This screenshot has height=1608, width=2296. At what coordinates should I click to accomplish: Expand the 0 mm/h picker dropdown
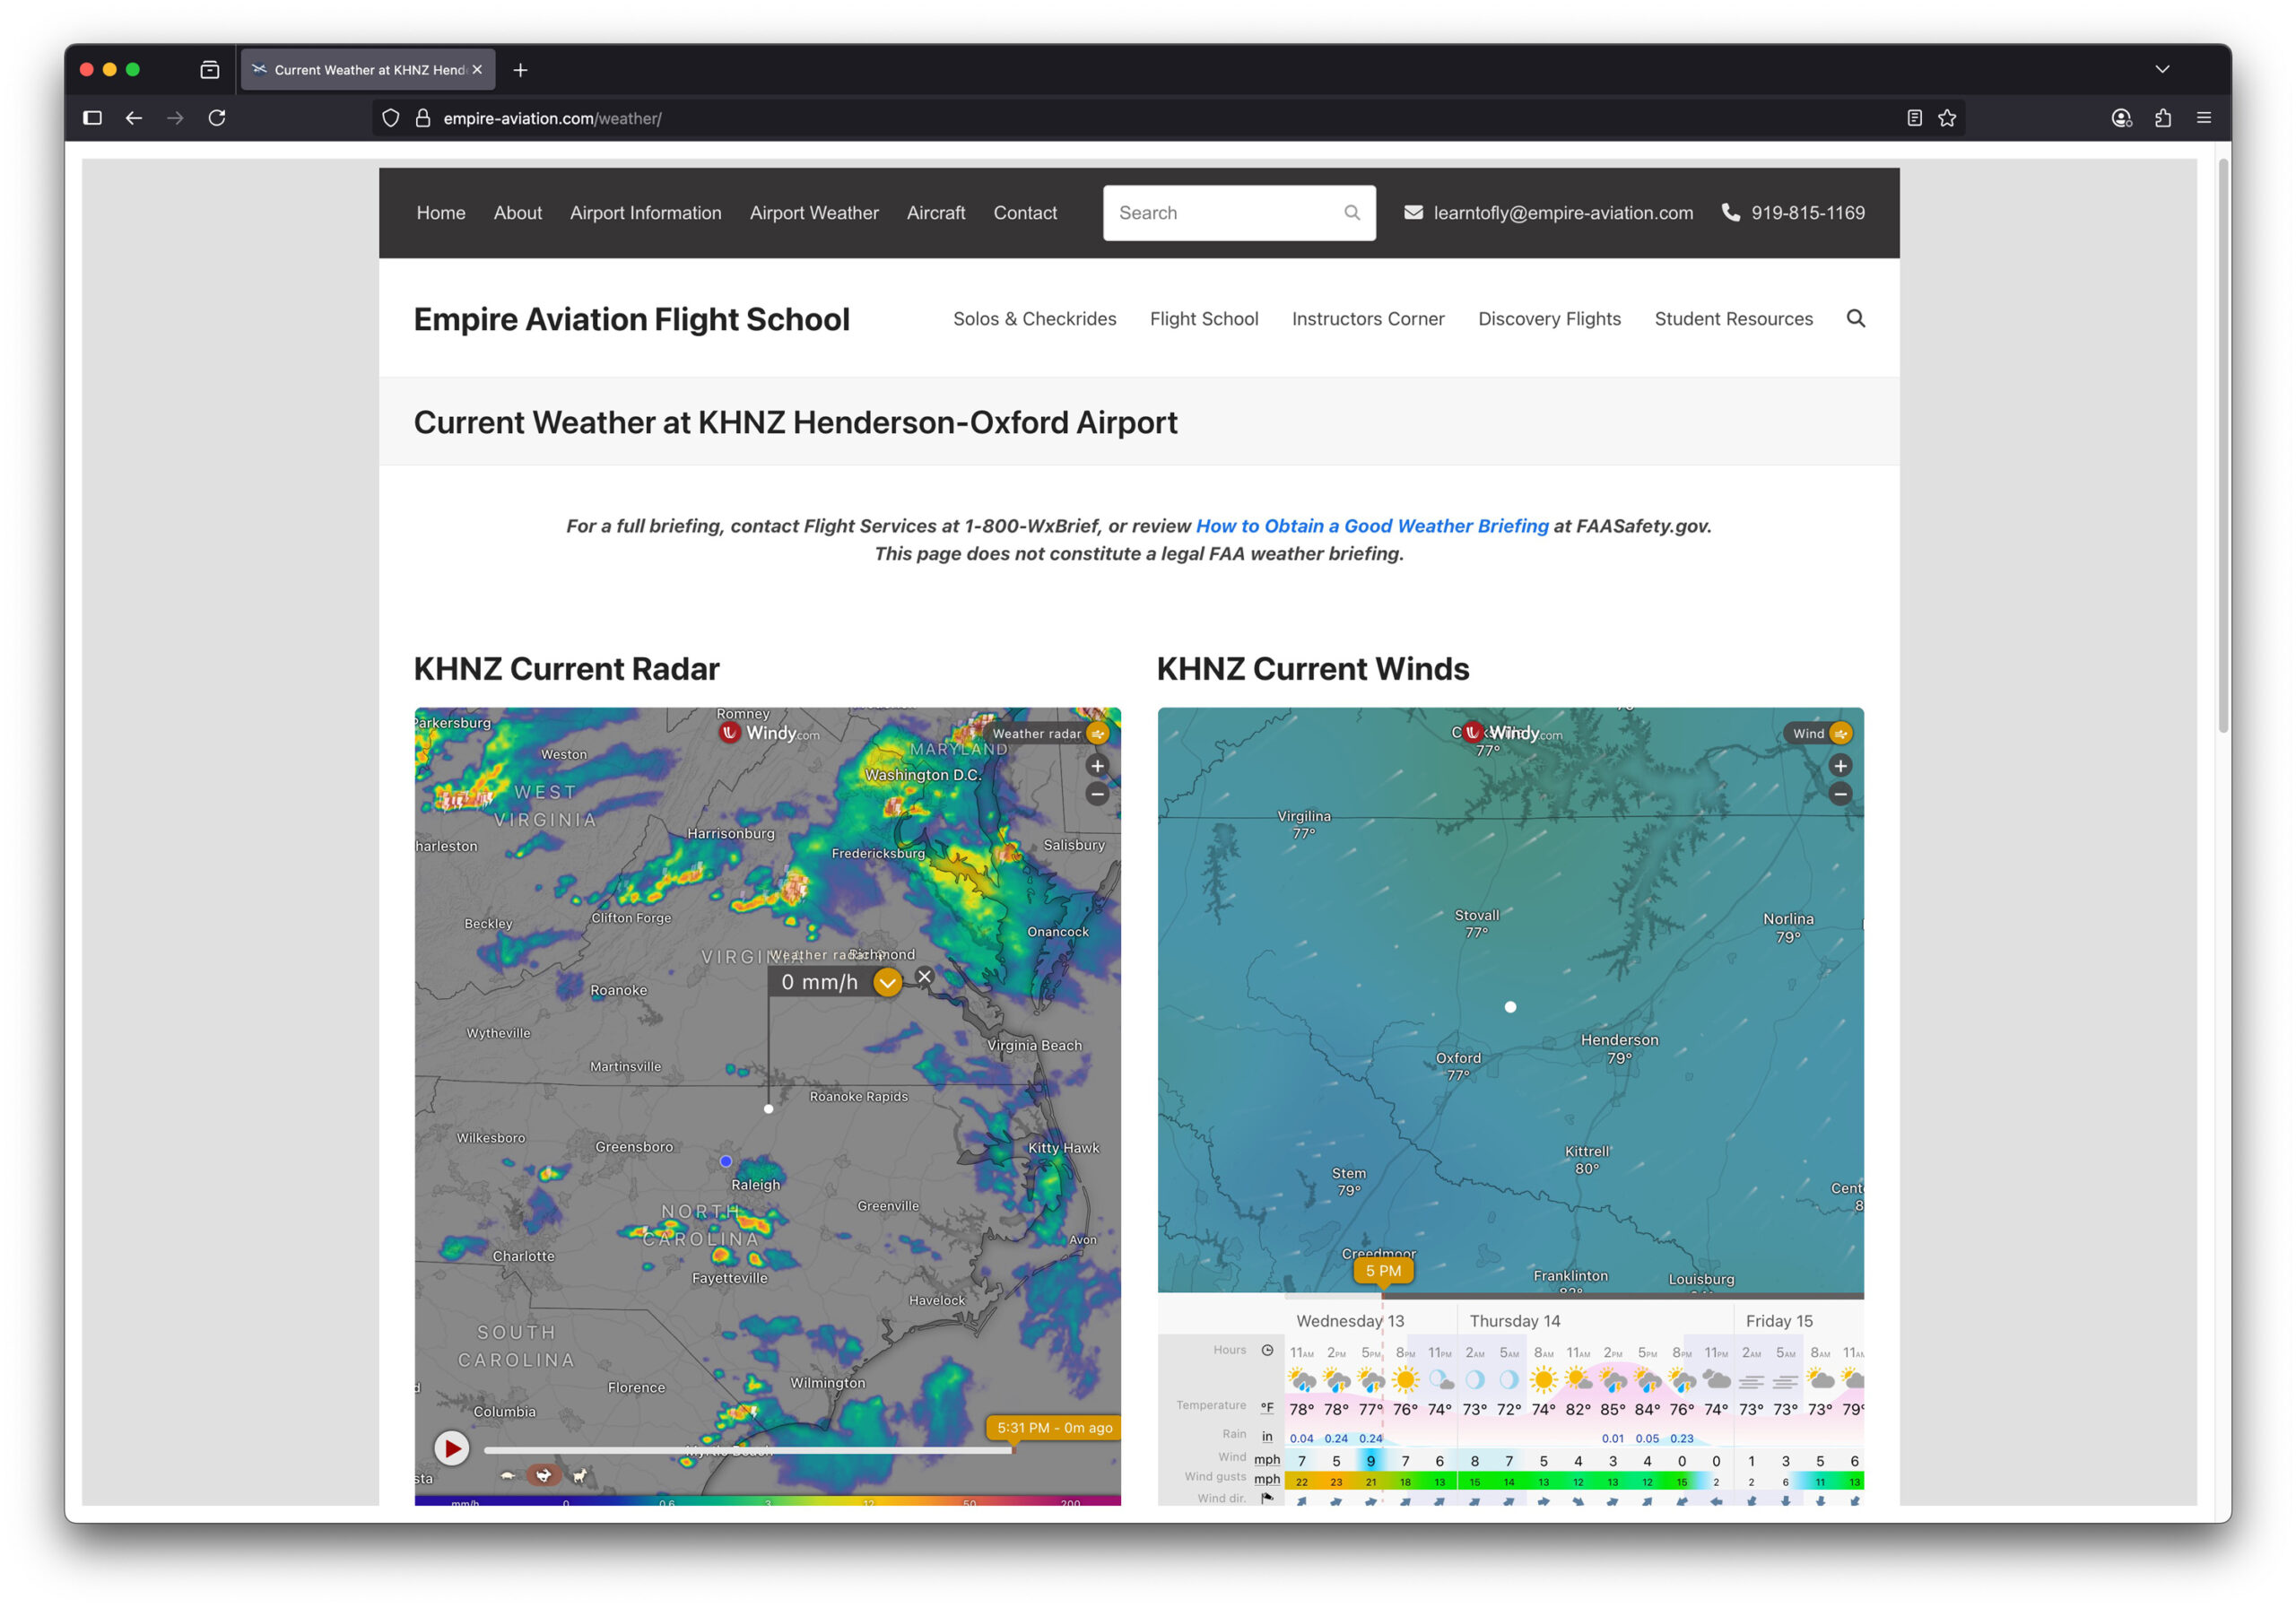887,983
